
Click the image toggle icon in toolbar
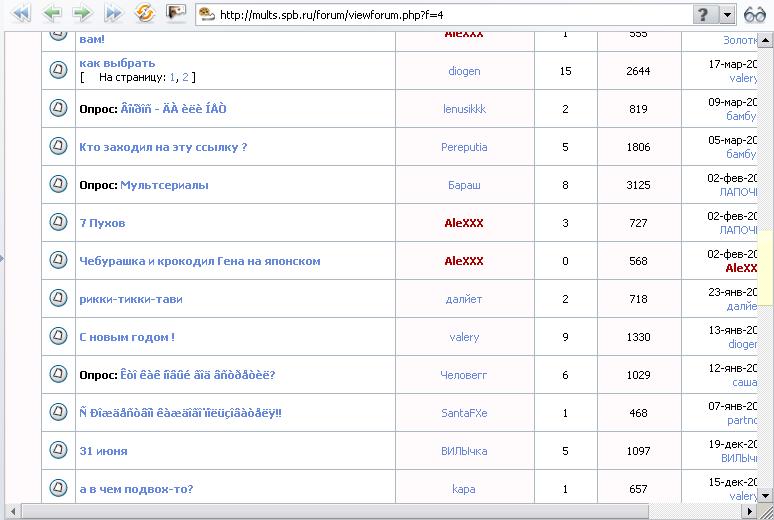coord(175,13)
